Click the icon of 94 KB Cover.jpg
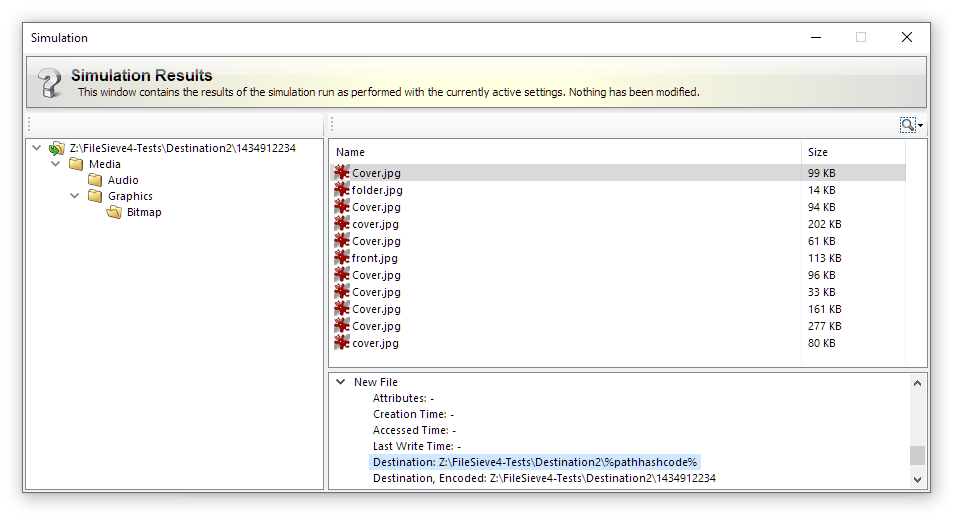The image size is (953, 514). tap(342, 207)
